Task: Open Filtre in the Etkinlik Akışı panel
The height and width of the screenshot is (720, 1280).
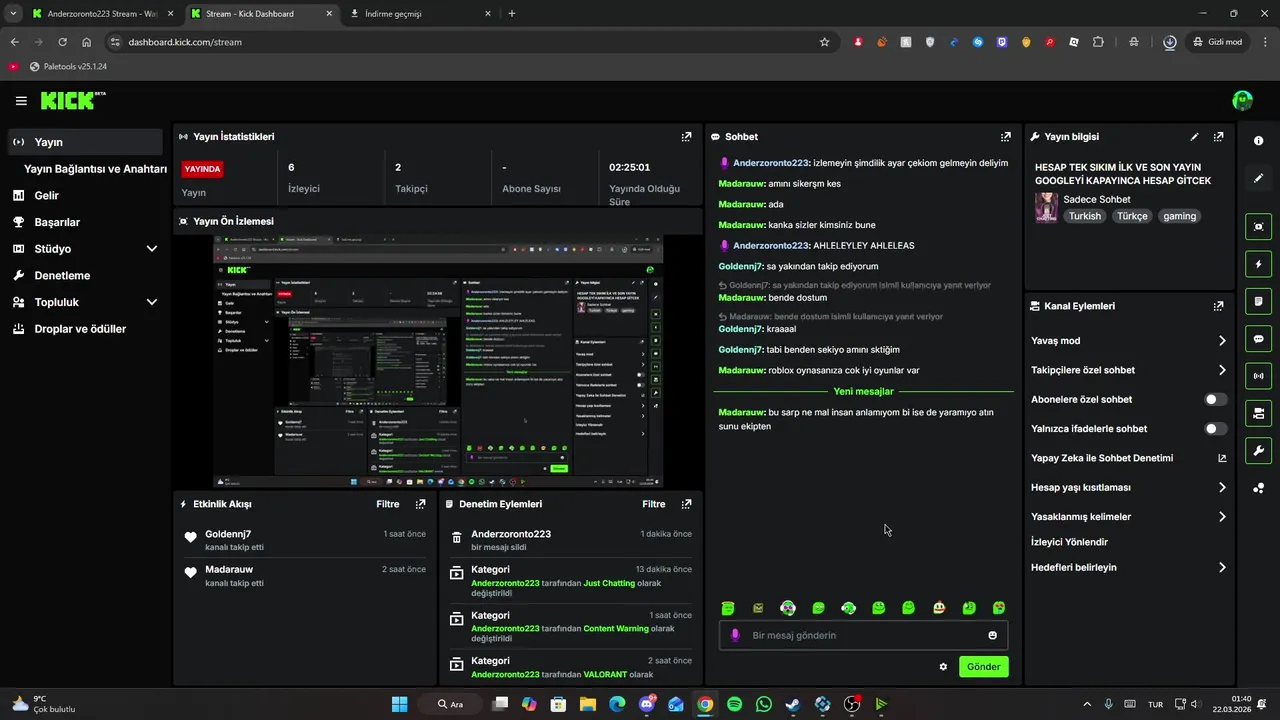Action: (388, 504)
